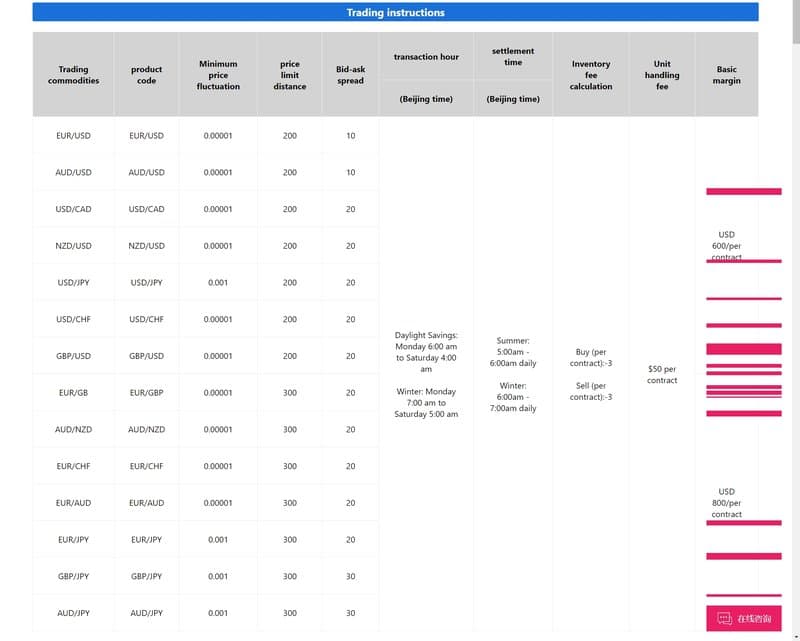
Task: Click the Trading instructions header bar
Action: [x=395, y=12]
